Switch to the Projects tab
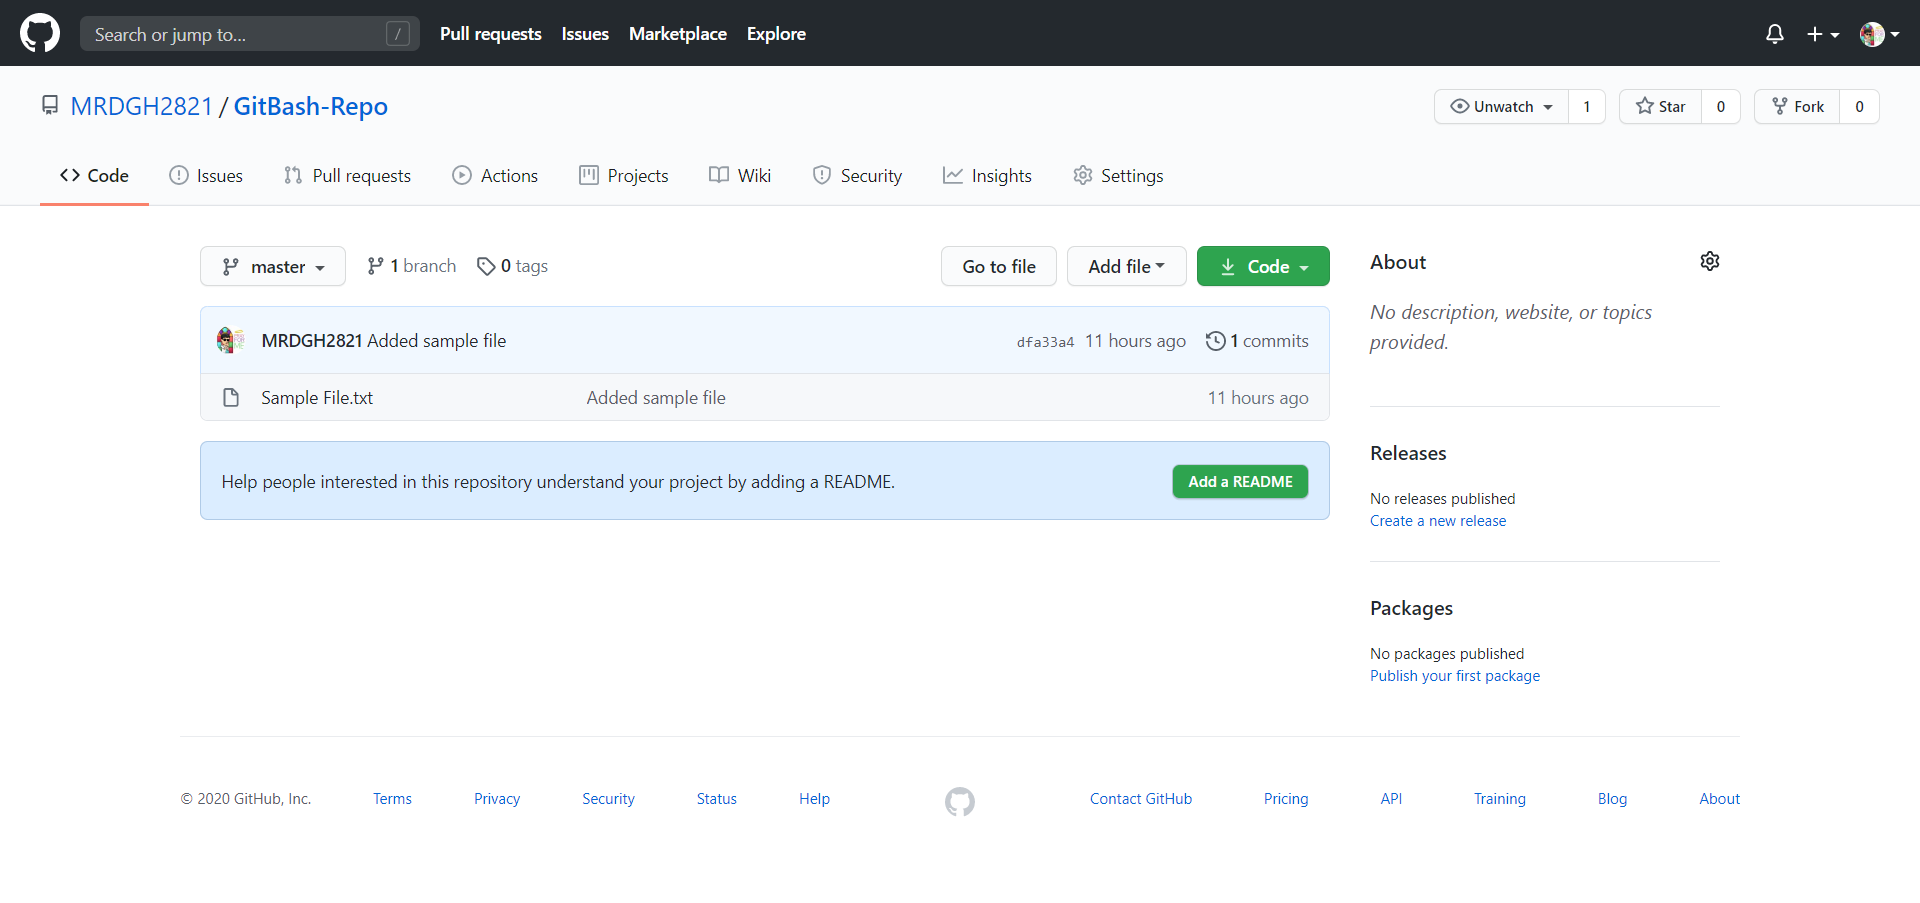Viewport: 1920px width, 903px height. (x=624, y=176)
